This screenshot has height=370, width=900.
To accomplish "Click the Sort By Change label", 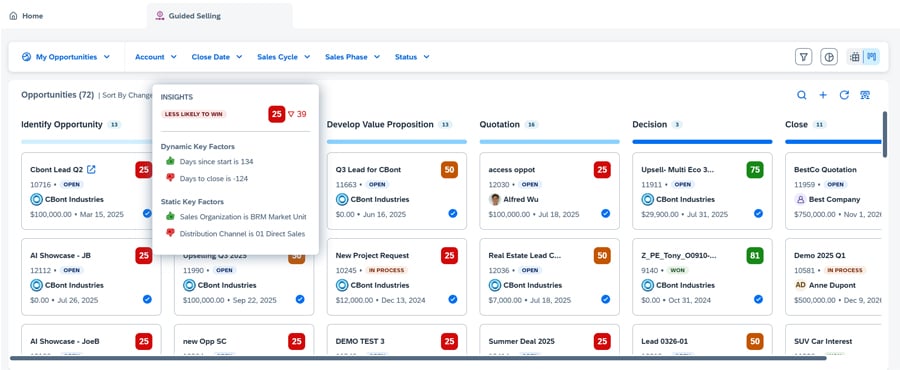I will [x=127, y=96].
